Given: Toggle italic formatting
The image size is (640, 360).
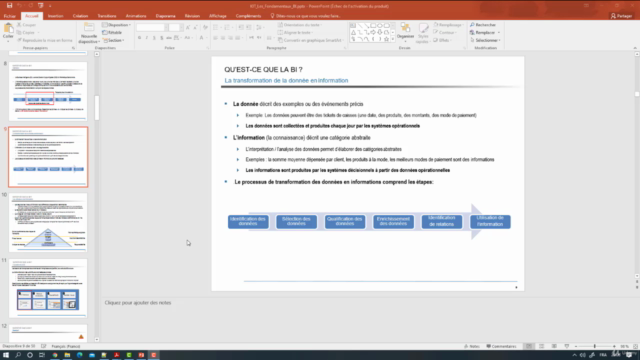Looking at the screenshot, I should (147, 38).
